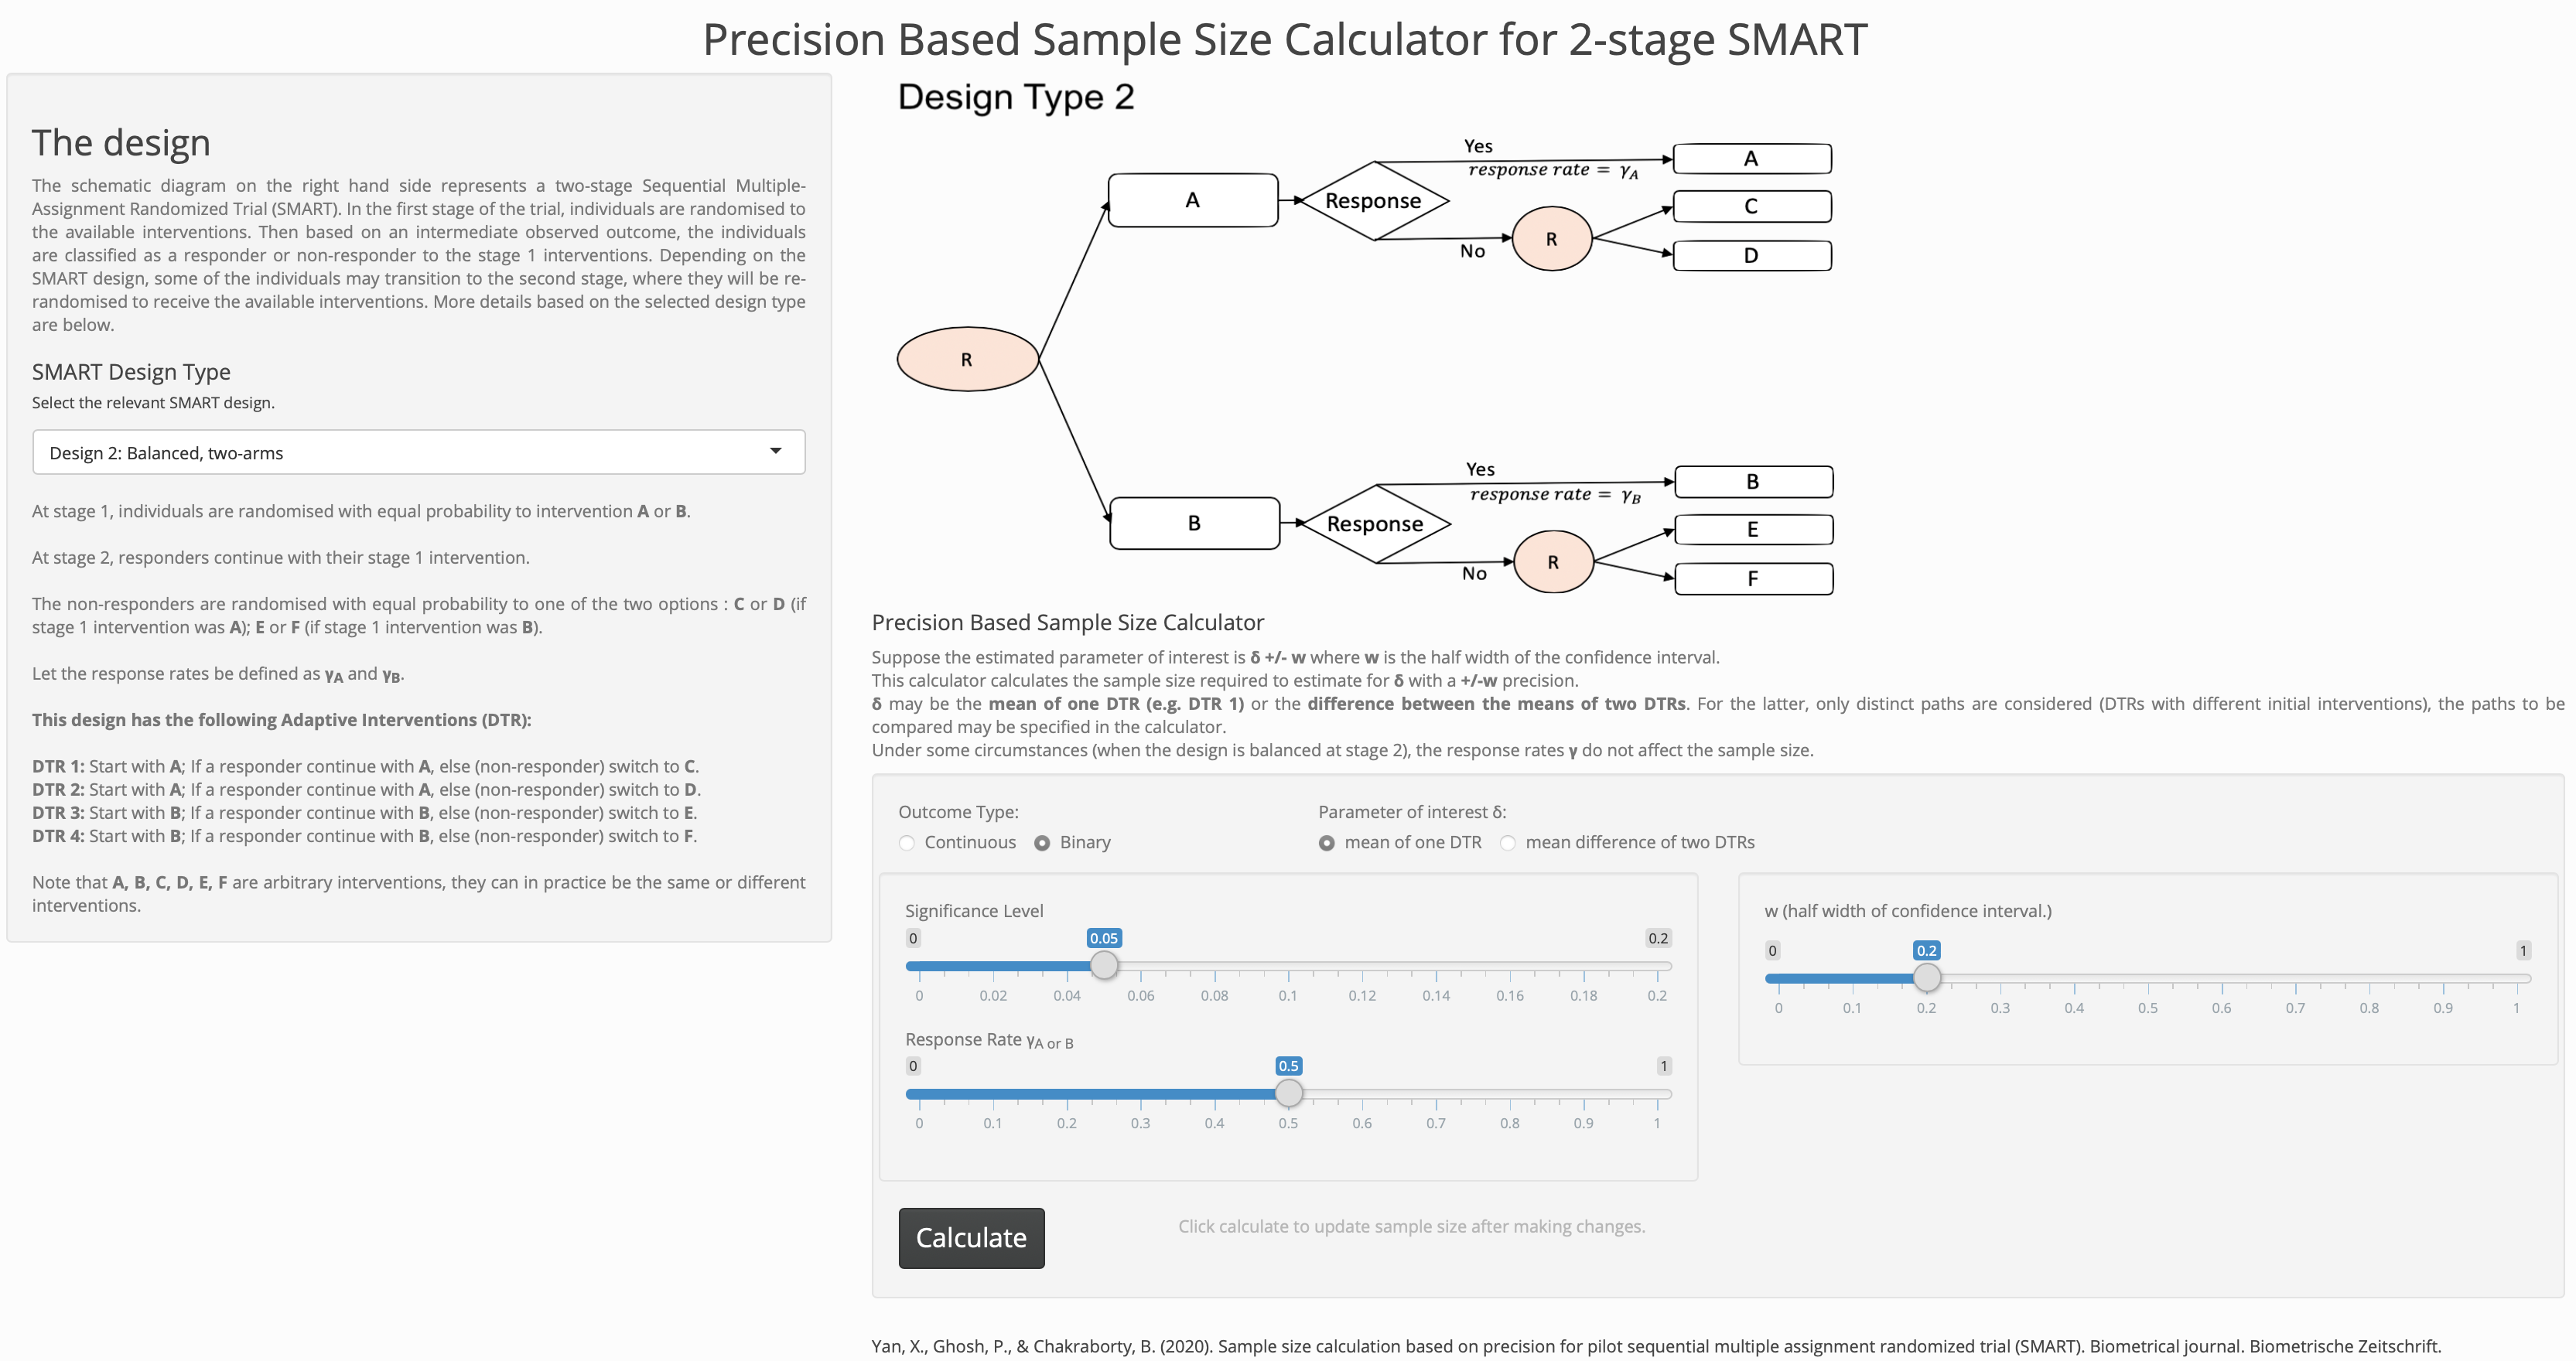Viewport: 2576px width, 1361px height.
Task: Click the 0.2 half-width value bubble
Action: click(x=1927, y=950)
